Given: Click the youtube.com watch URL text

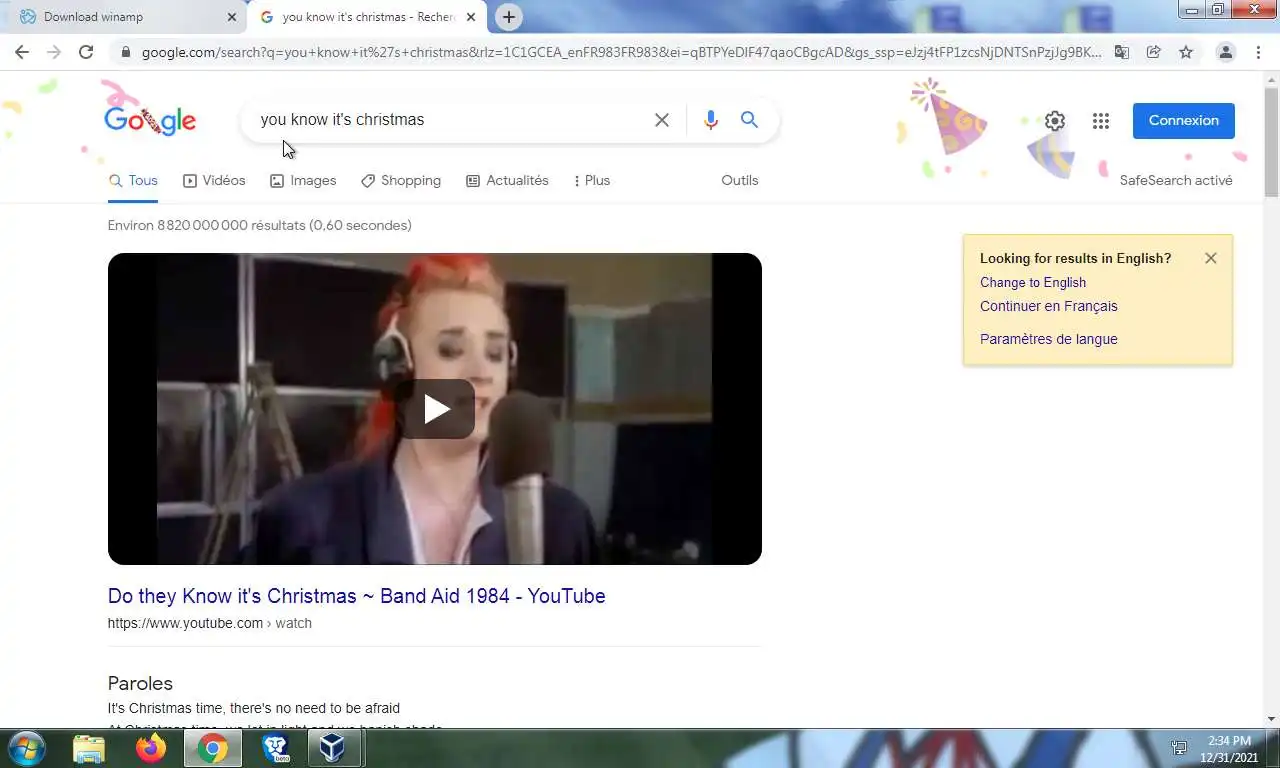Looking at the screenshot, I should tap(210, 623).
